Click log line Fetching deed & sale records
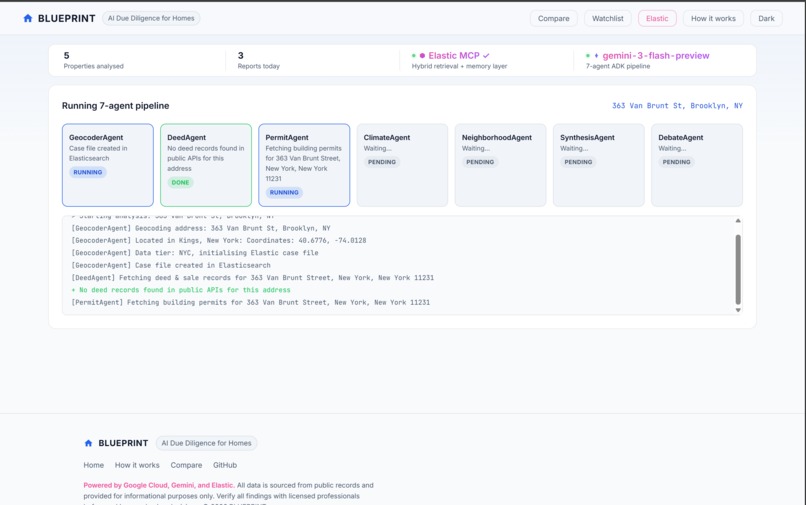 click(253, 278)
